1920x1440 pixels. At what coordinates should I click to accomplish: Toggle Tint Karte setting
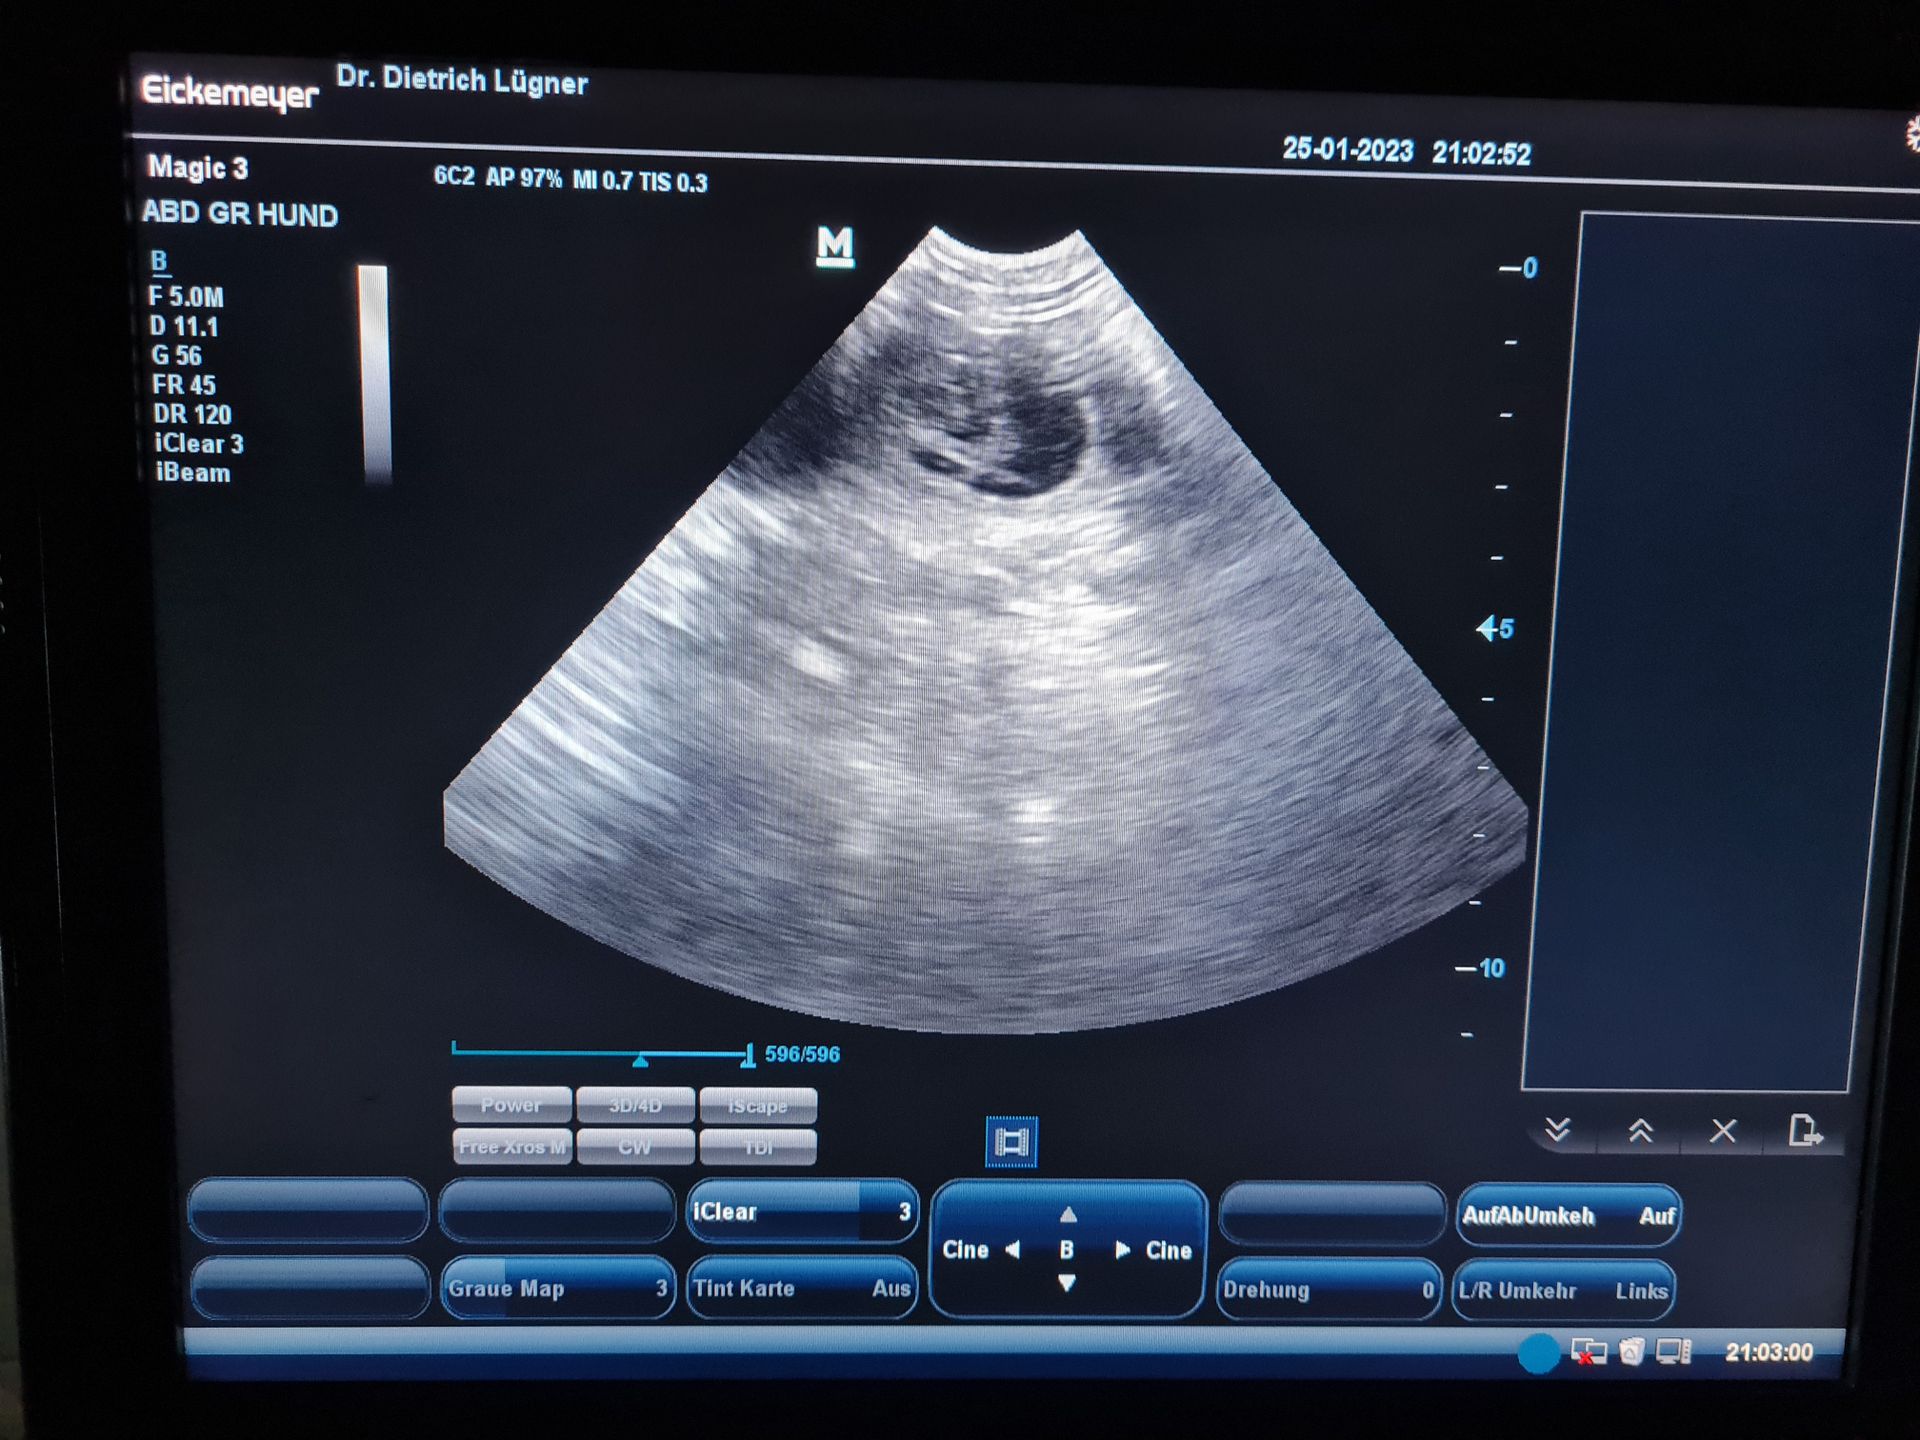[801, 1289]
